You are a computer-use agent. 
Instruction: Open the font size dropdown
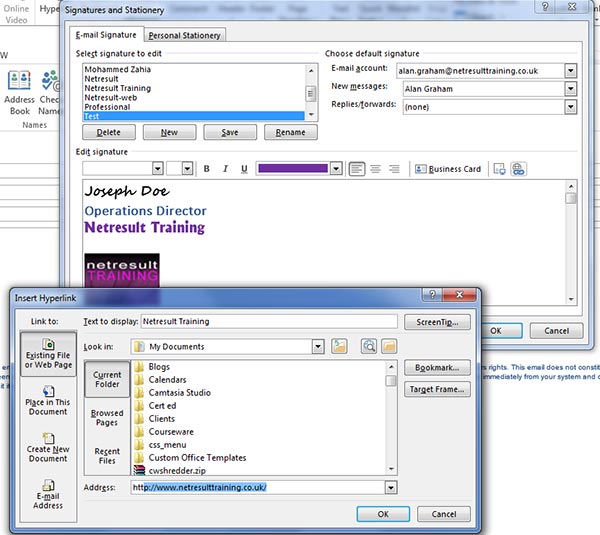tap(187, 168)
